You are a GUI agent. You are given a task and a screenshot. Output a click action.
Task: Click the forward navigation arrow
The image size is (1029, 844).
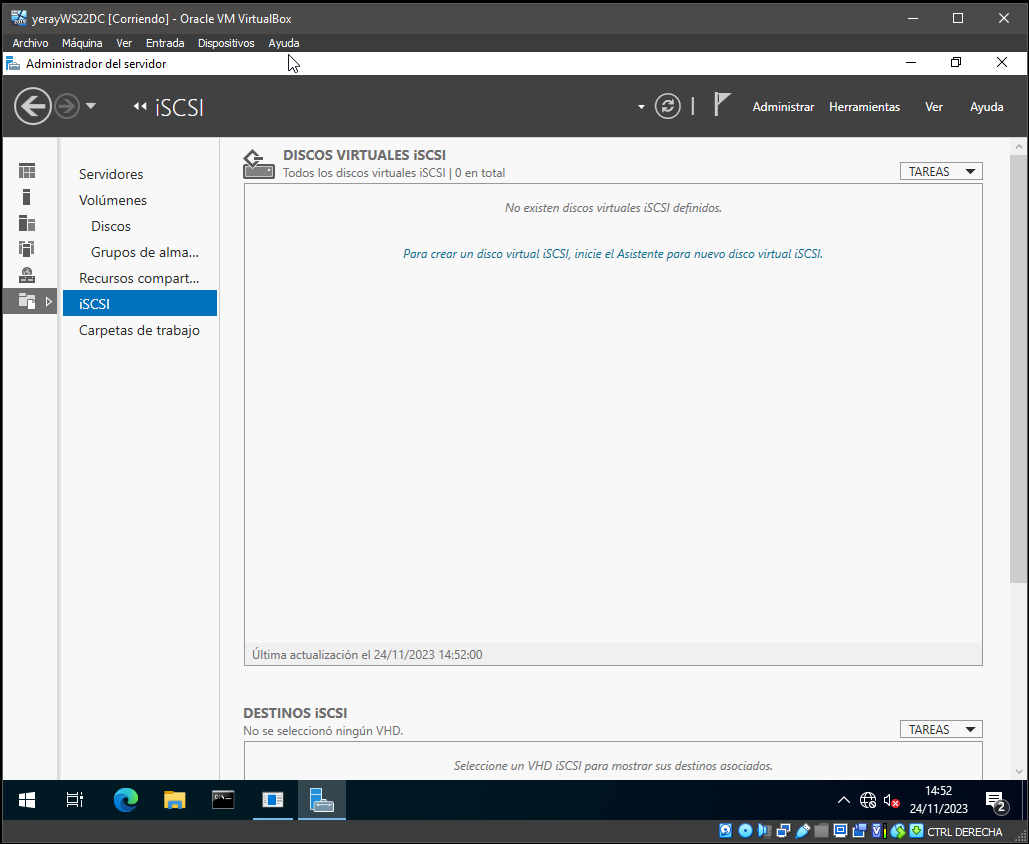(66, 106)
